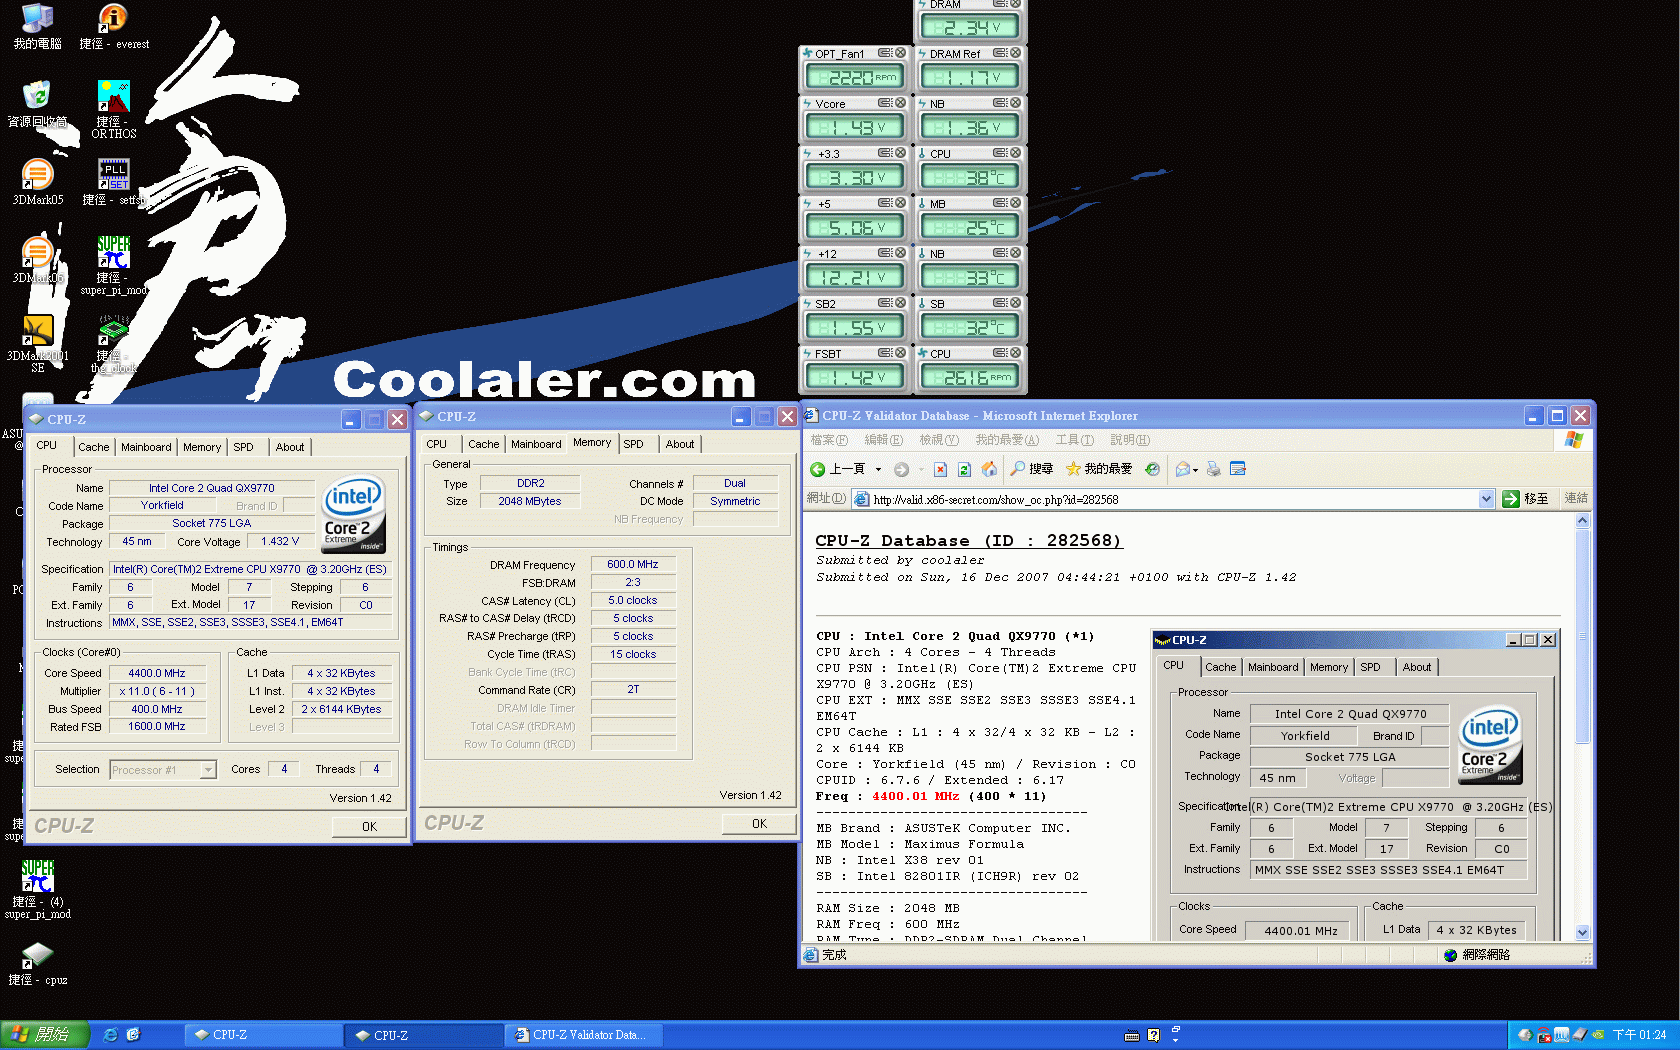This screenshot has width=1680, height=1050.
Task: Click the Mail toolbar icon in Internet Explorer
Action: point(1183,469)
